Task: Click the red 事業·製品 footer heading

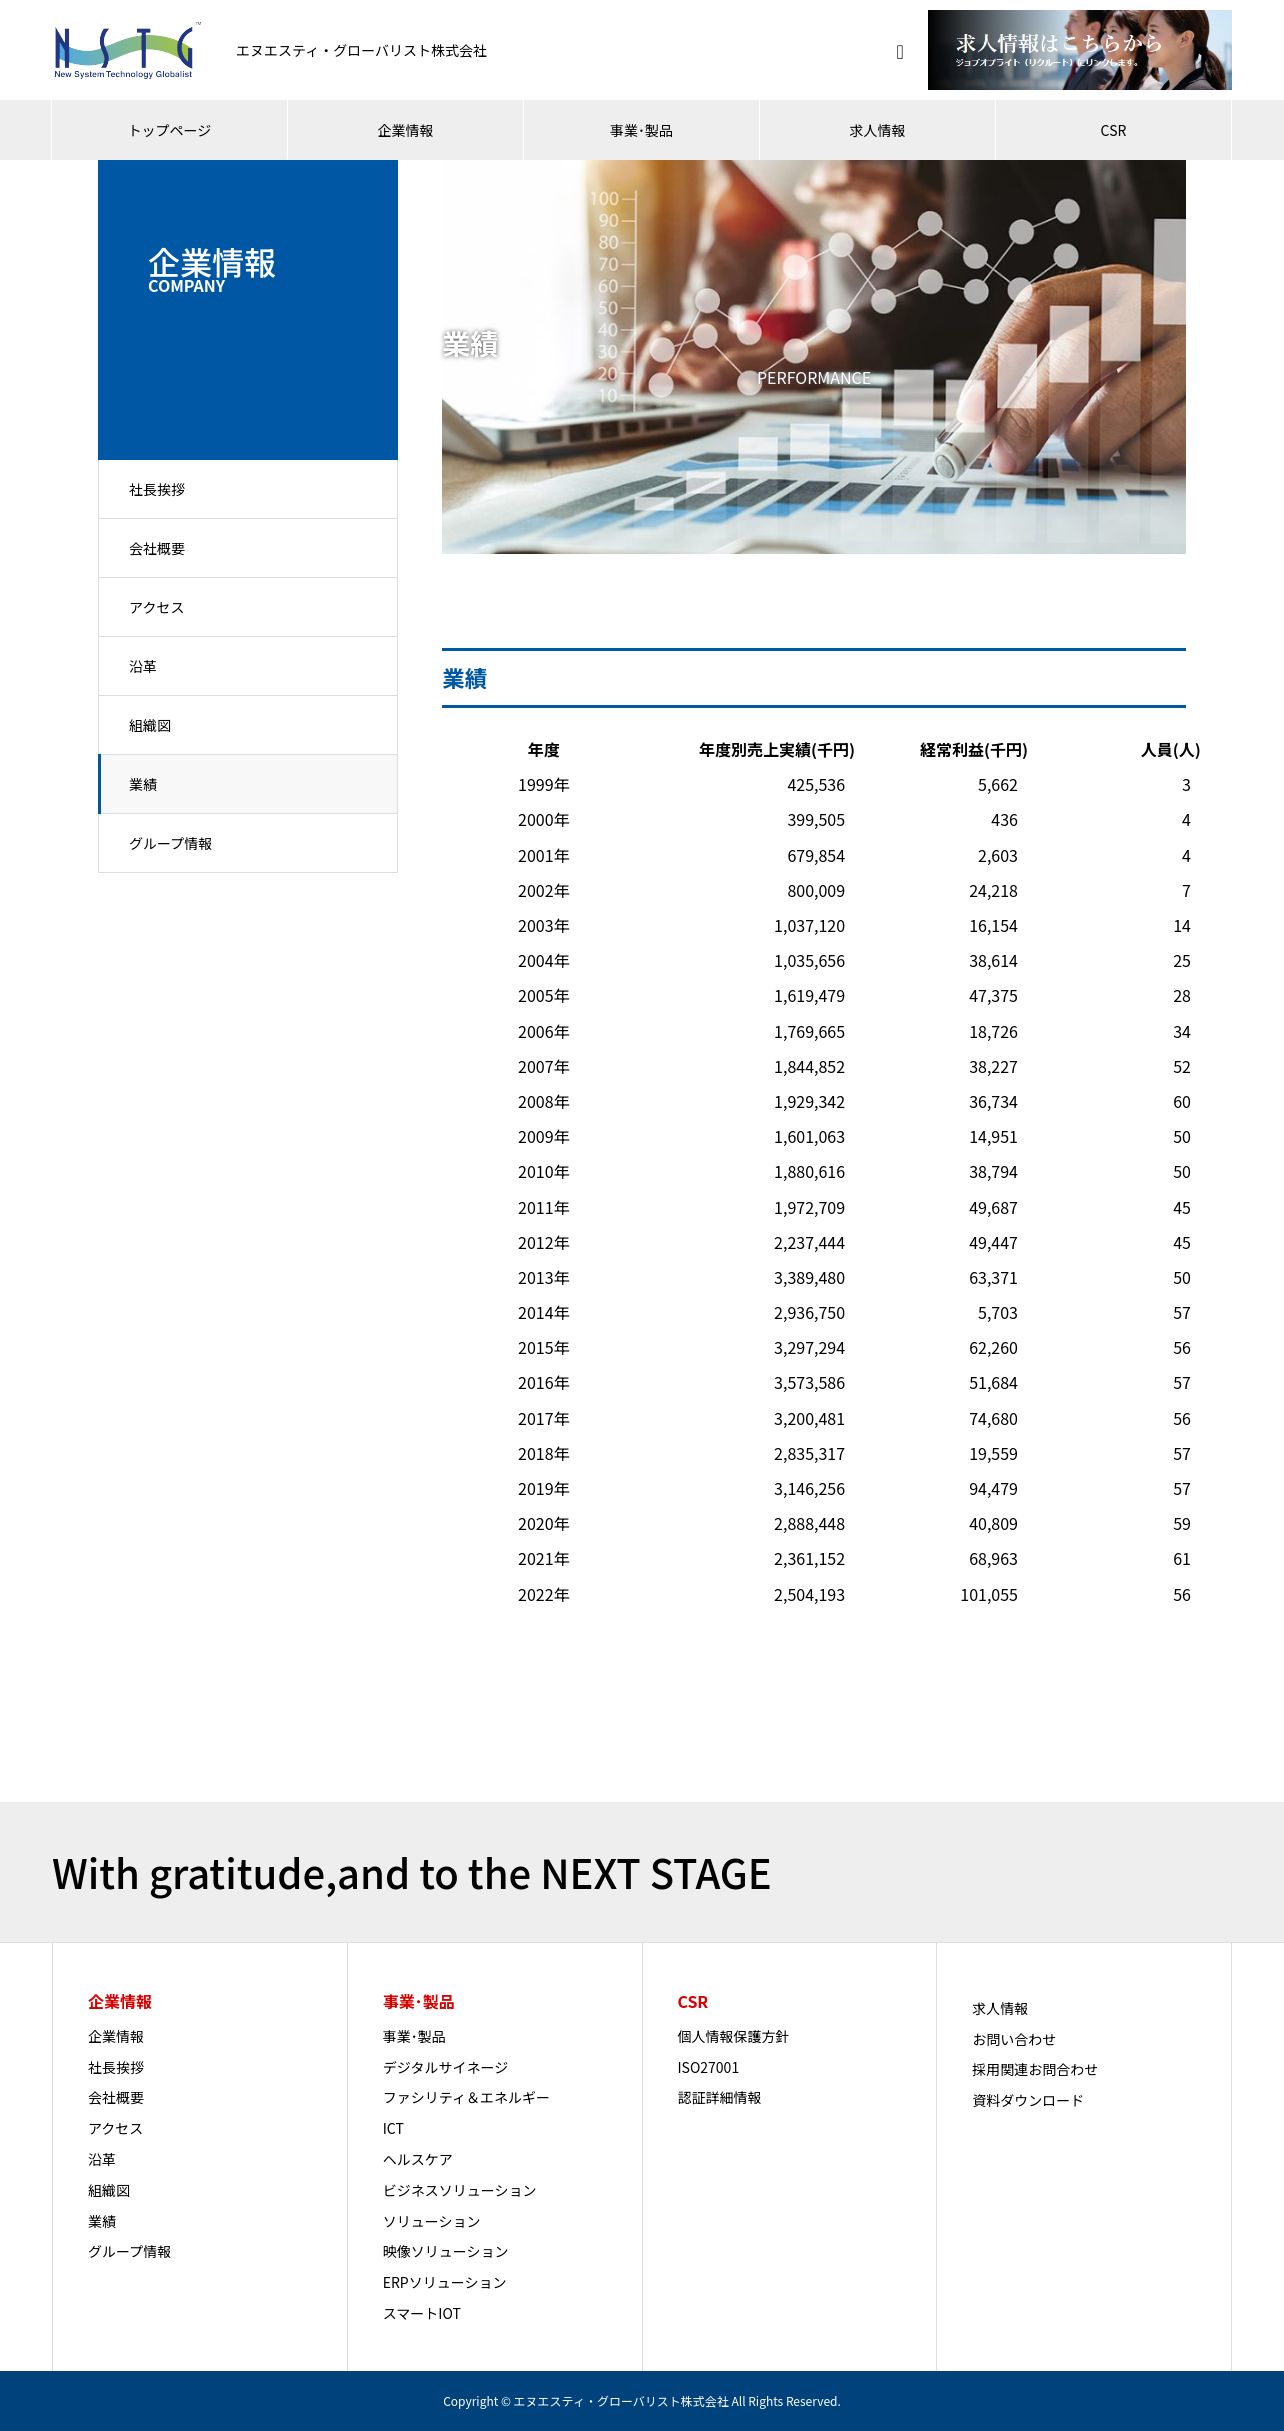Action: pyautogui.click(x=418, y=2001)
